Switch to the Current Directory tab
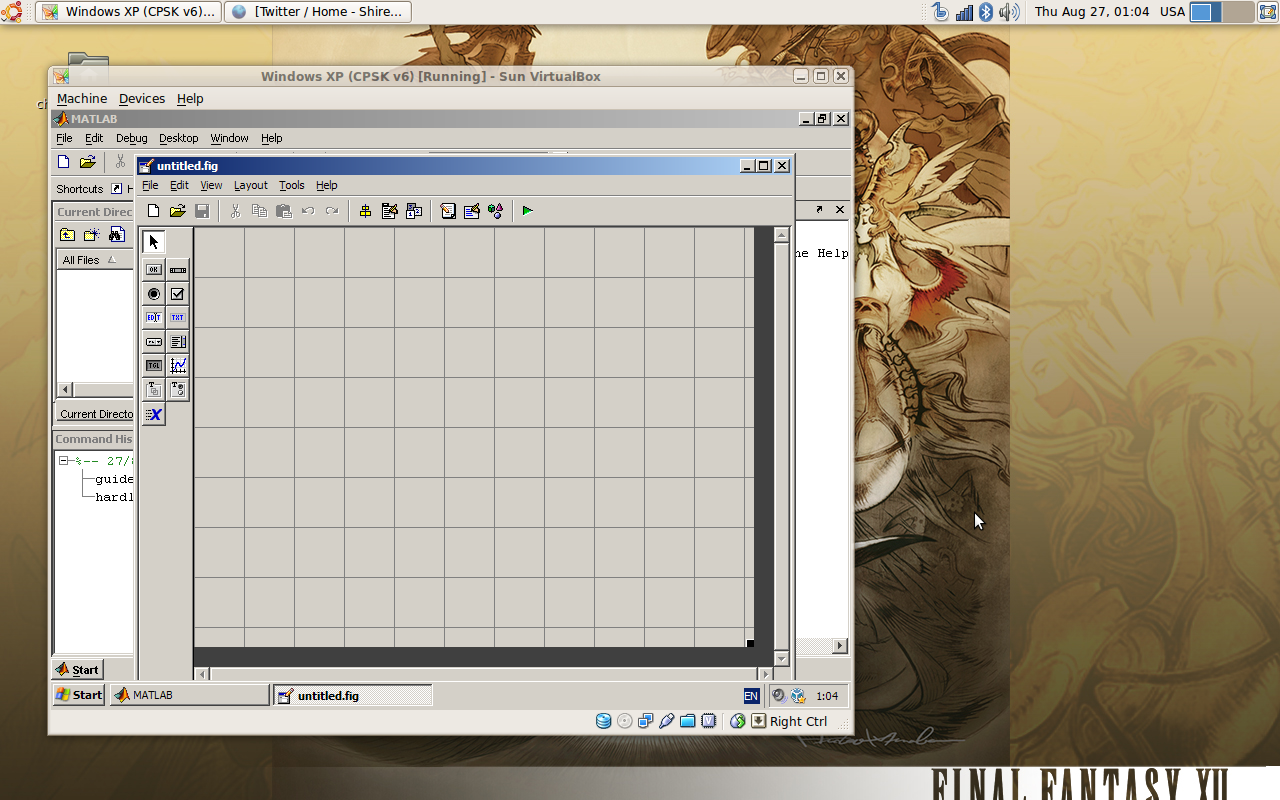 (95, 414)
